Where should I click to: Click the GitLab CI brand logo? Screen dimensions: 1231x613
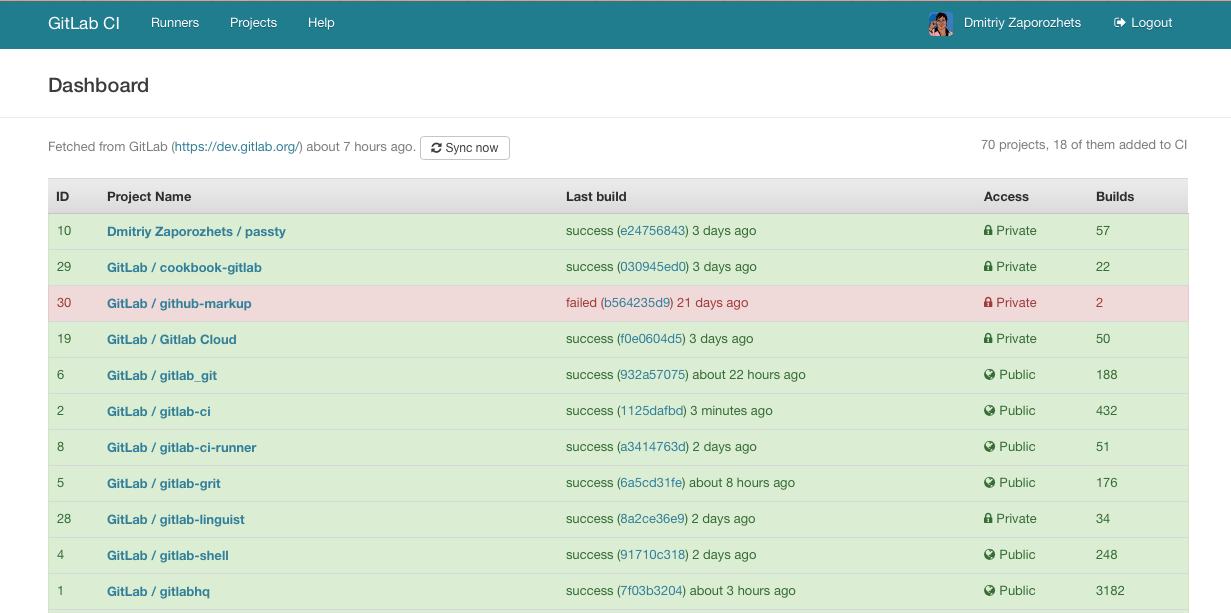tap(84, 23)
